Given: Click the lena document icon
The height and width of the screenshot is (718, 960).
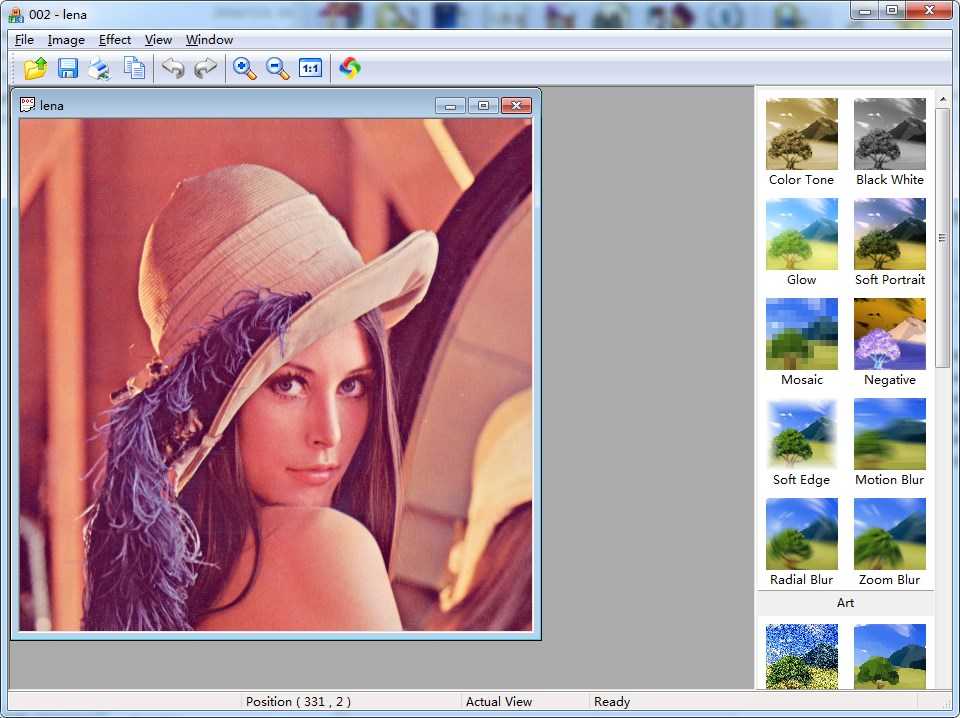Looking at the screenshot, I should point(27,105).
